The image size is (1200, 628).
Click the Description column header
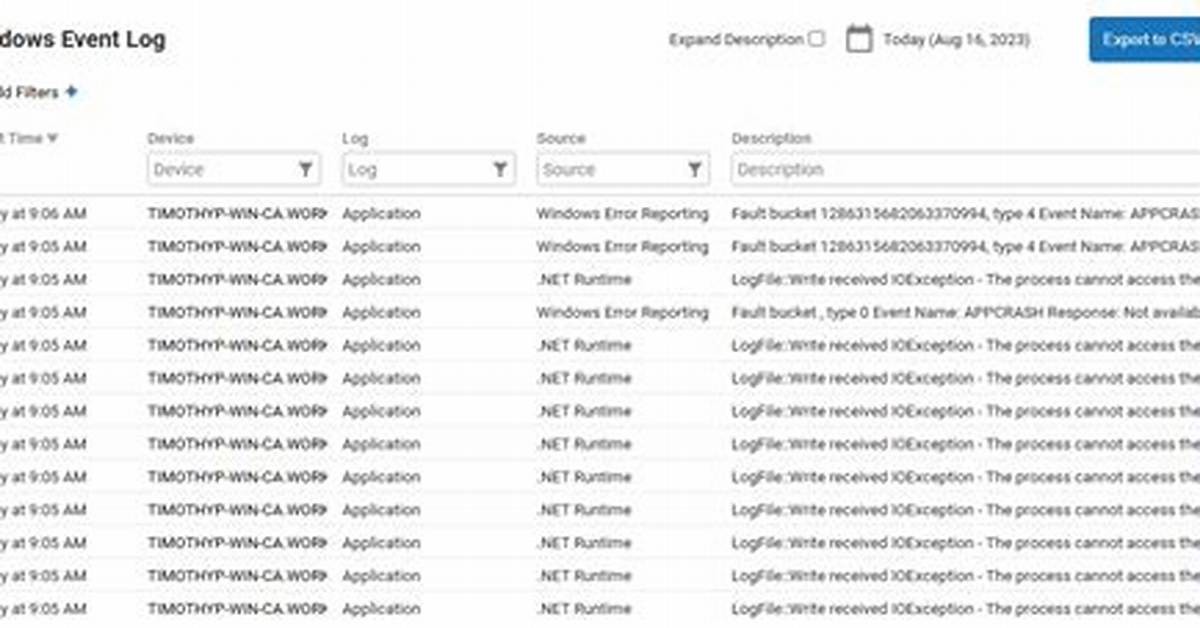pyautogui.click(x=771, y=138)
